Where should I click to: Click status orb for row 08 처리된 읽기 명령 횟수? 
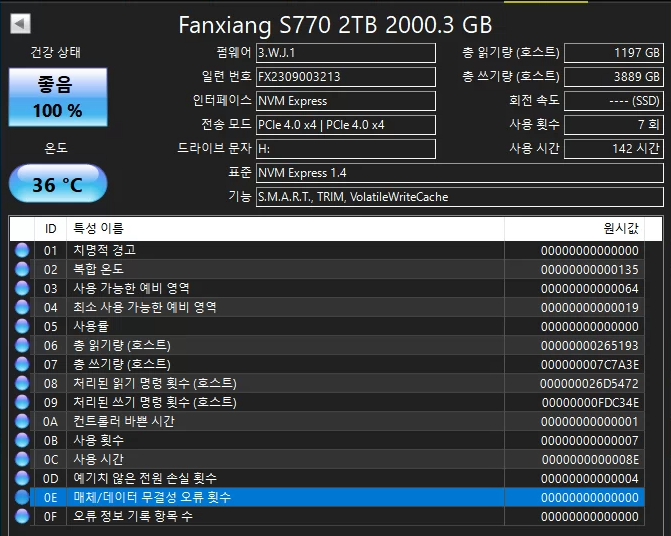[x=22, y=383]
